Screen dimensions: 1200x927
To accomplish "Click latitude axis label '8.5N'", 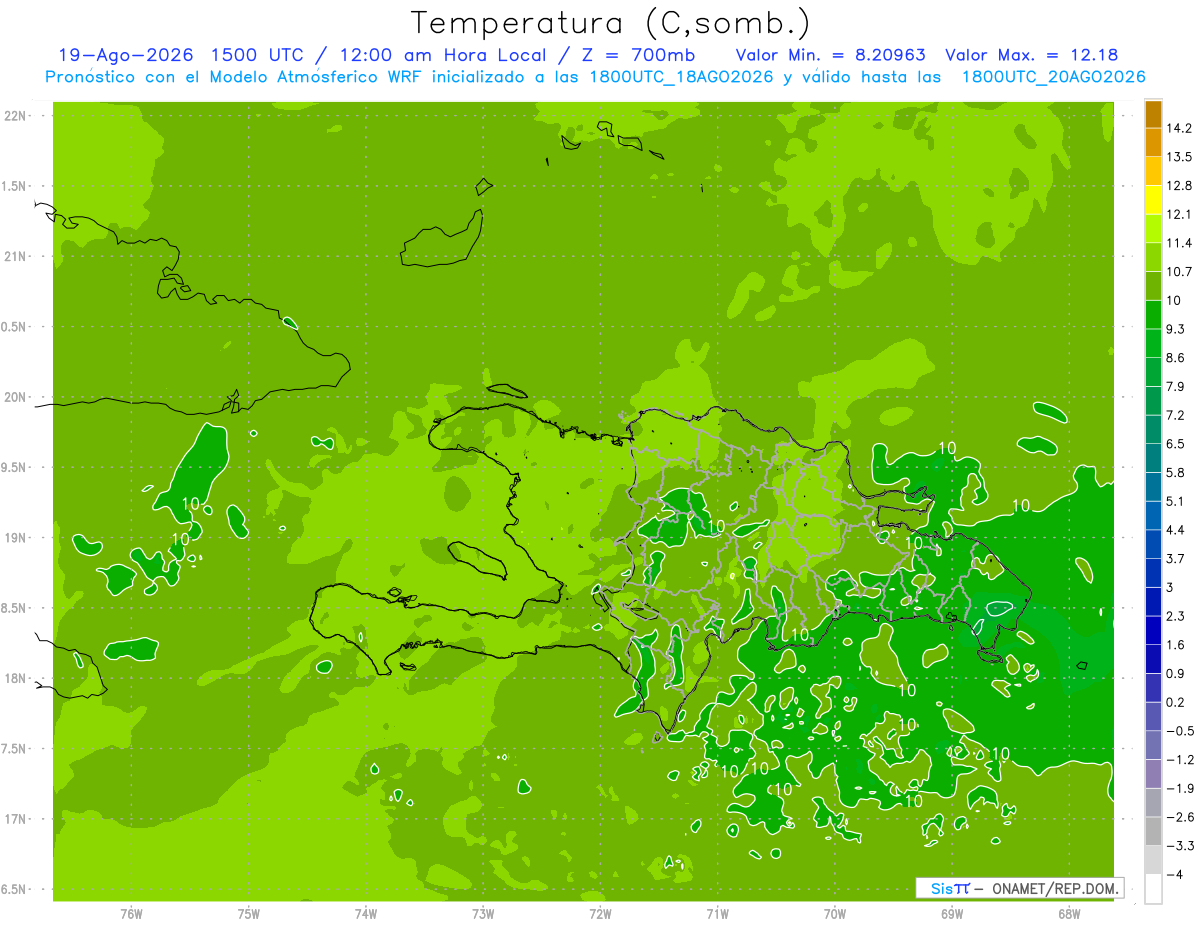I will (x=14, y=609).
